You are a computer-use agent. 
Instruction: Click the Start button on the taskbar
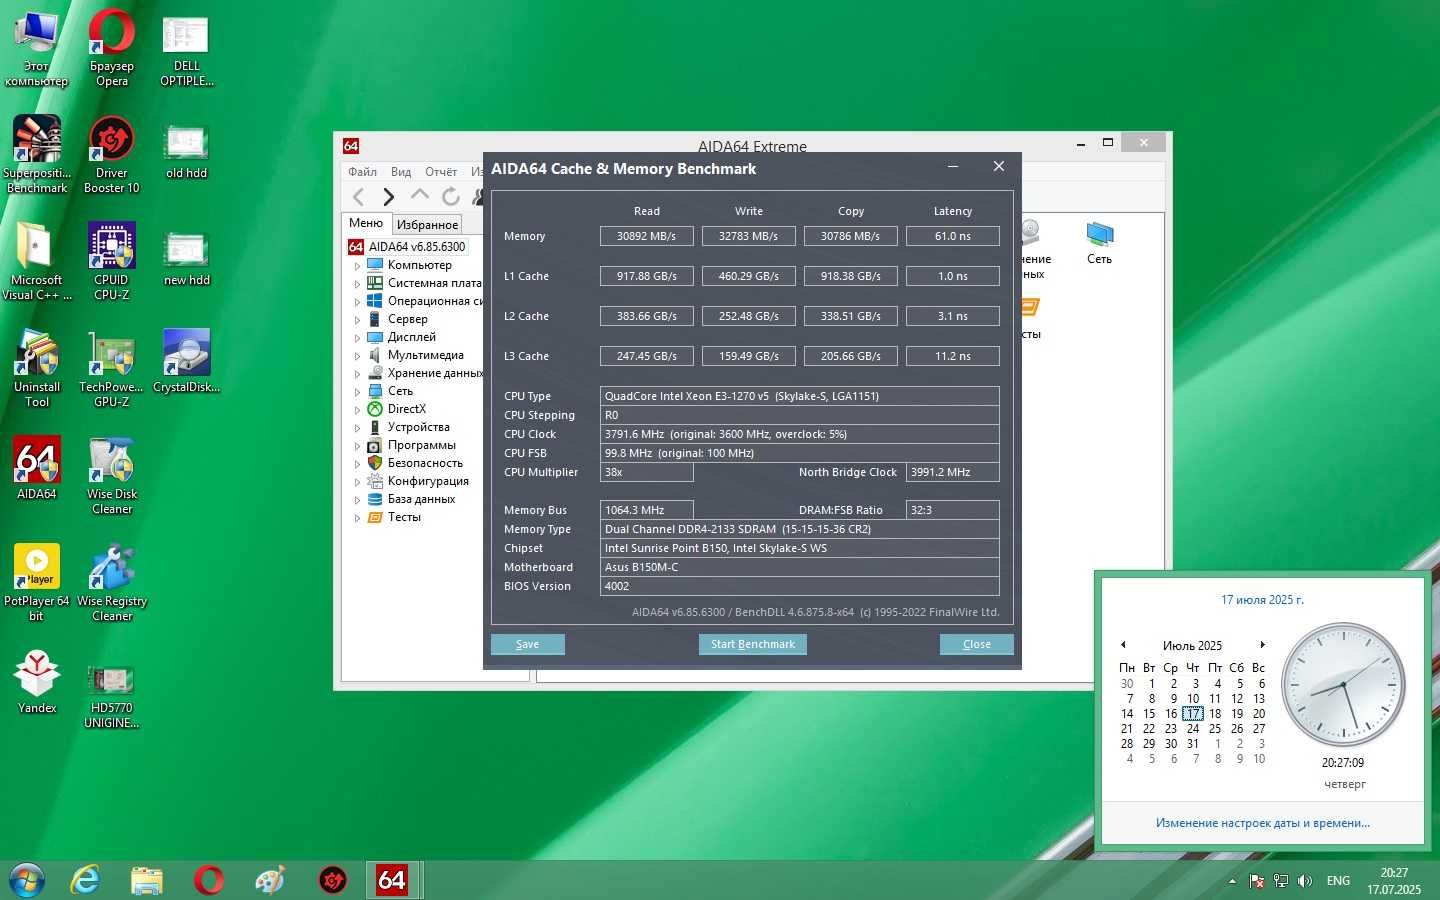point(26,881)
